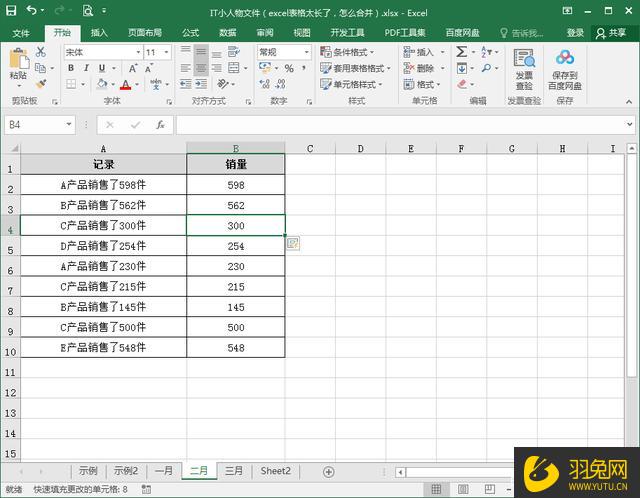Click the Fill down icon
The height and width of the screenshot is (498, 640).
pyautogui.click(x=462, y=68)
